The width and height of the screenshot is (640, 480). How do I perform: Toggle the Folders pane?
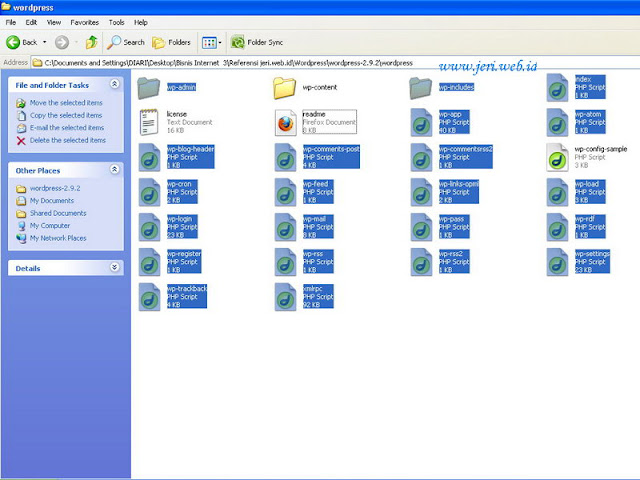pos(171,42)
